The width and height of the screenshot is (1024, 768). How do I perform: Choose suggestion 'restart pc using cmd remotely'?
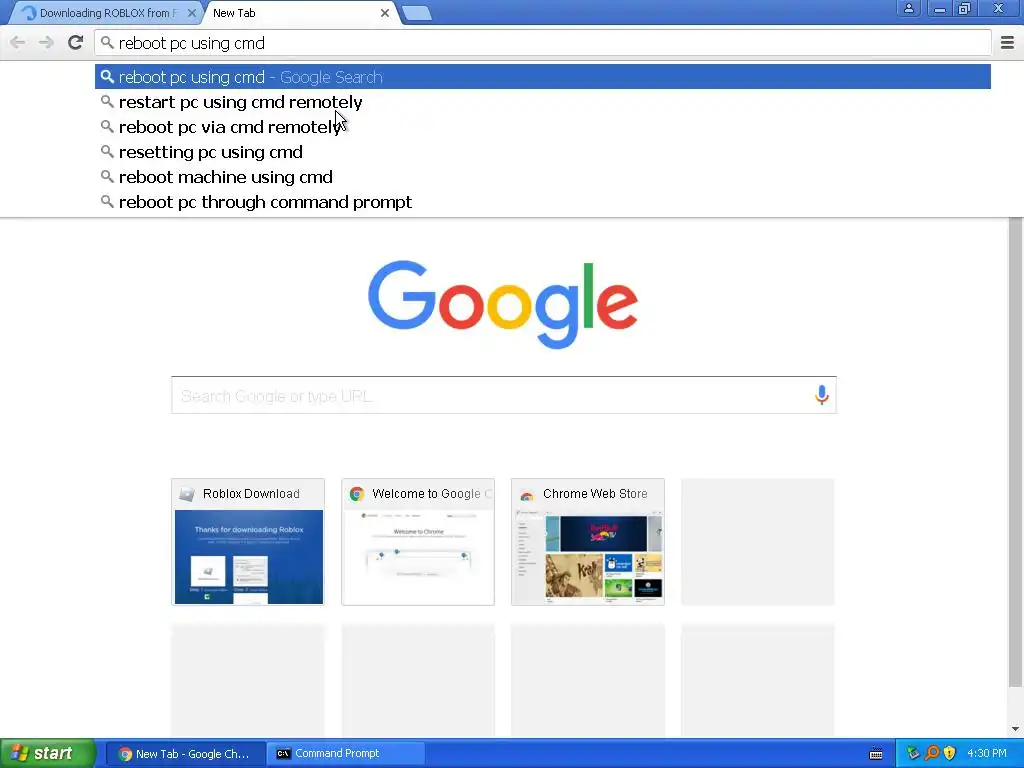coord(543,102)
